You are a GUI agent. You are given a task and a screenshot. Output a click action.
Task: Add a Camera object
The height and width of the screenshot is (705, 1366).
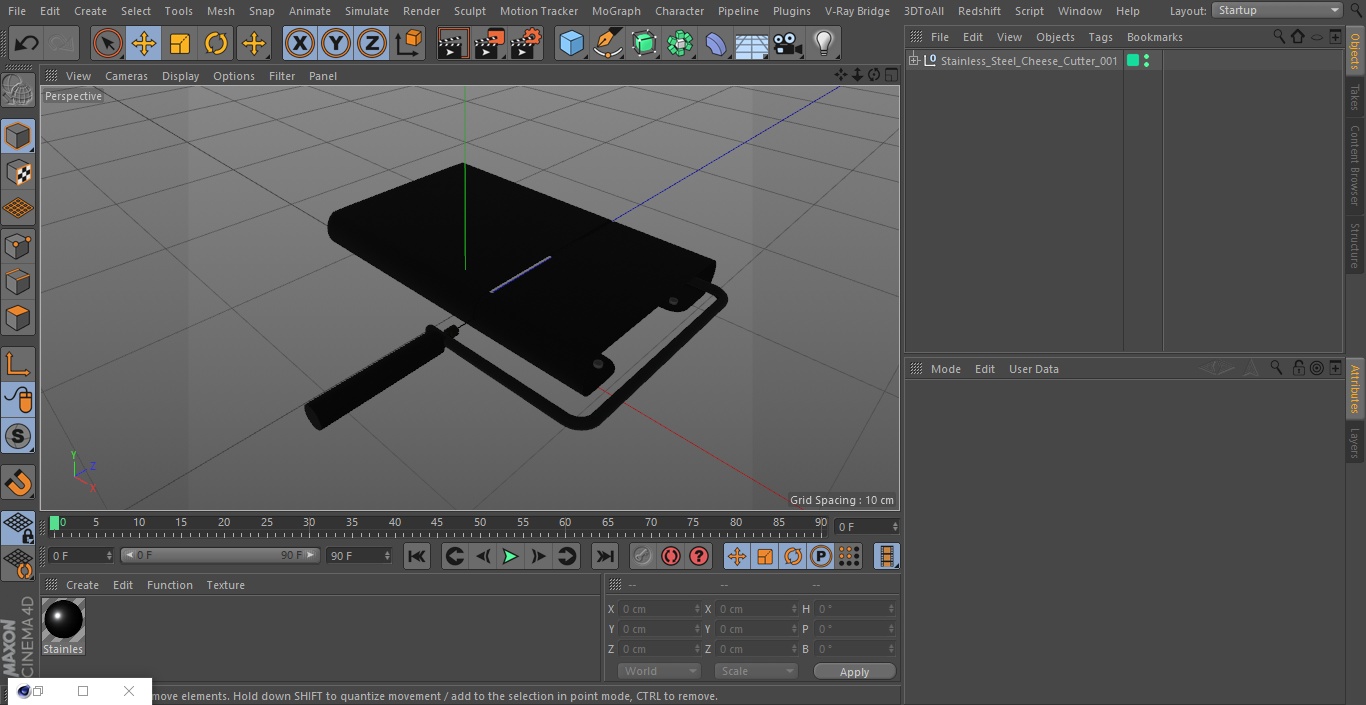[x=787, y=44]
